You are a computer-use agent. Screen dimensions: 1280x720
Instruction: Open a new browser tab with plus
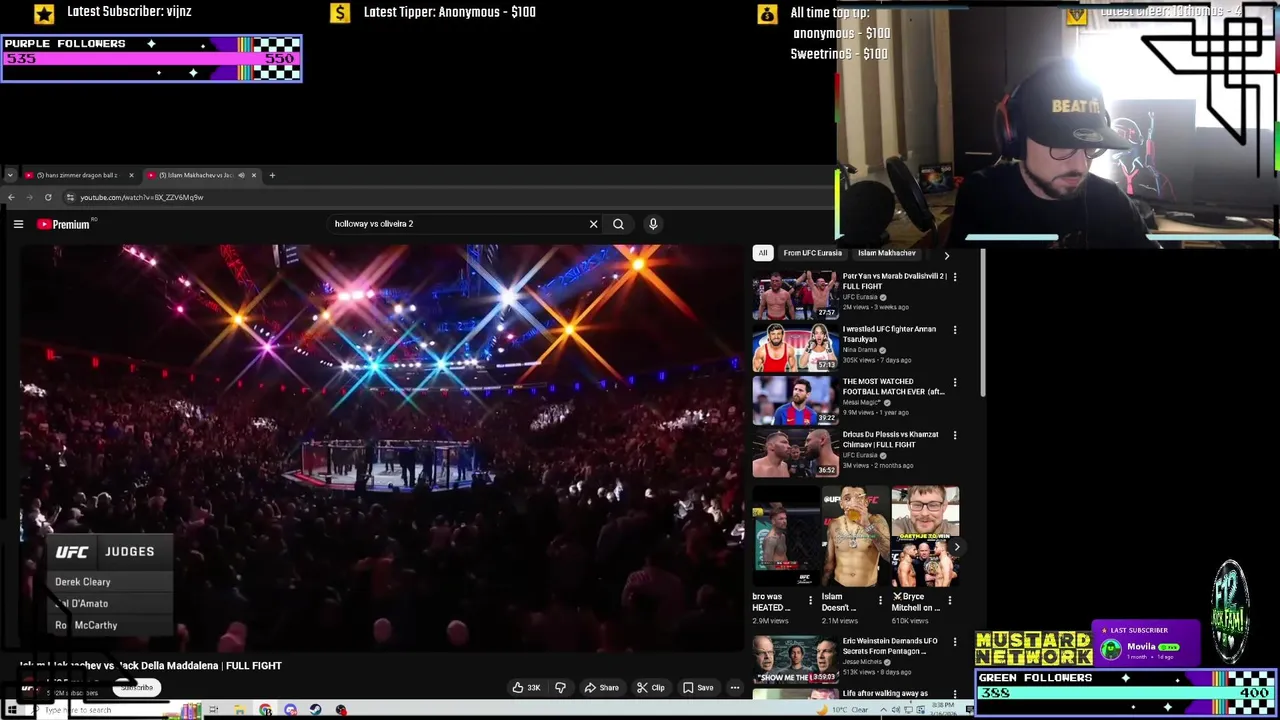pyautogui.click(x=272, y=175)
